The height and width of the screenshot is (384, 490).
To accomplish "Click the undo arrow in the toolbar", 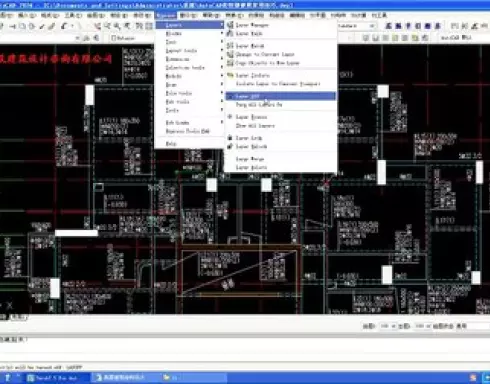I will click(64, 26).
